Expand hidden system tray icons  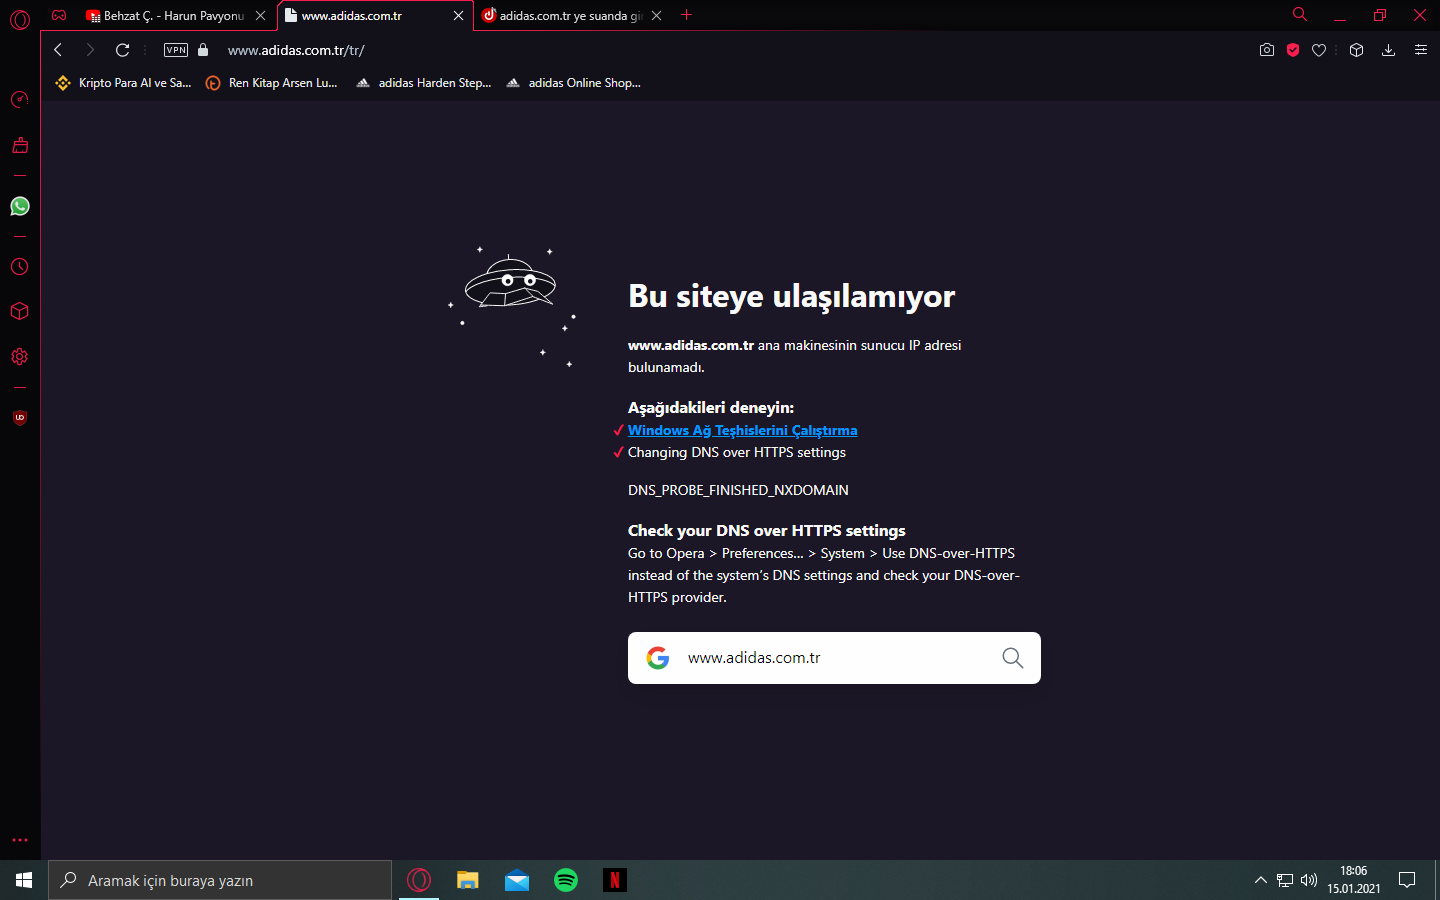point(1260,880)
